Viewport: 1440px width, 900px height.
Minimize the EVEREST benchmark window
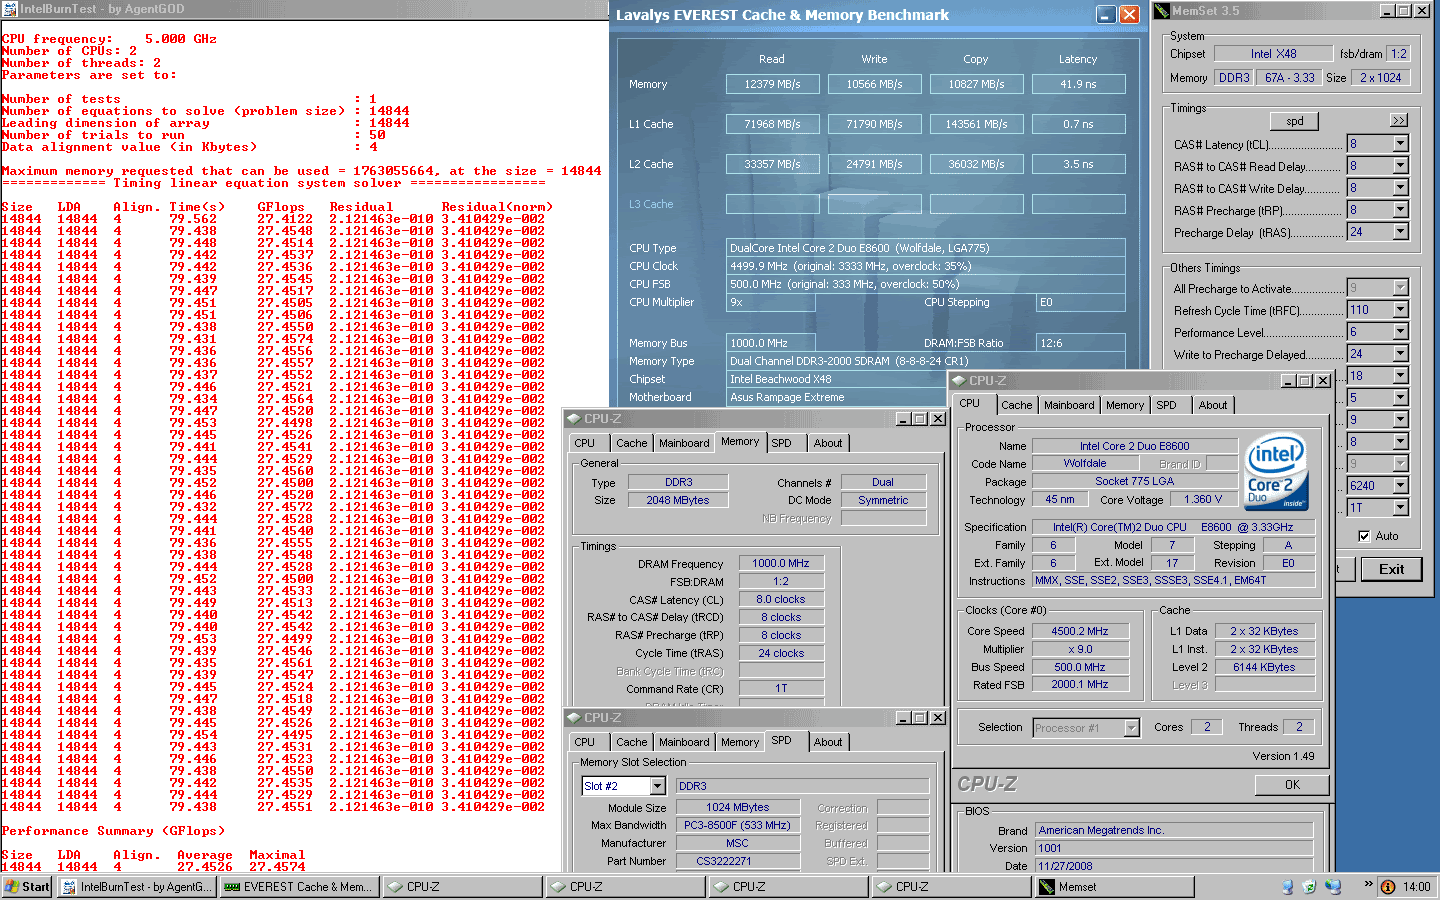coord(1106,15)
